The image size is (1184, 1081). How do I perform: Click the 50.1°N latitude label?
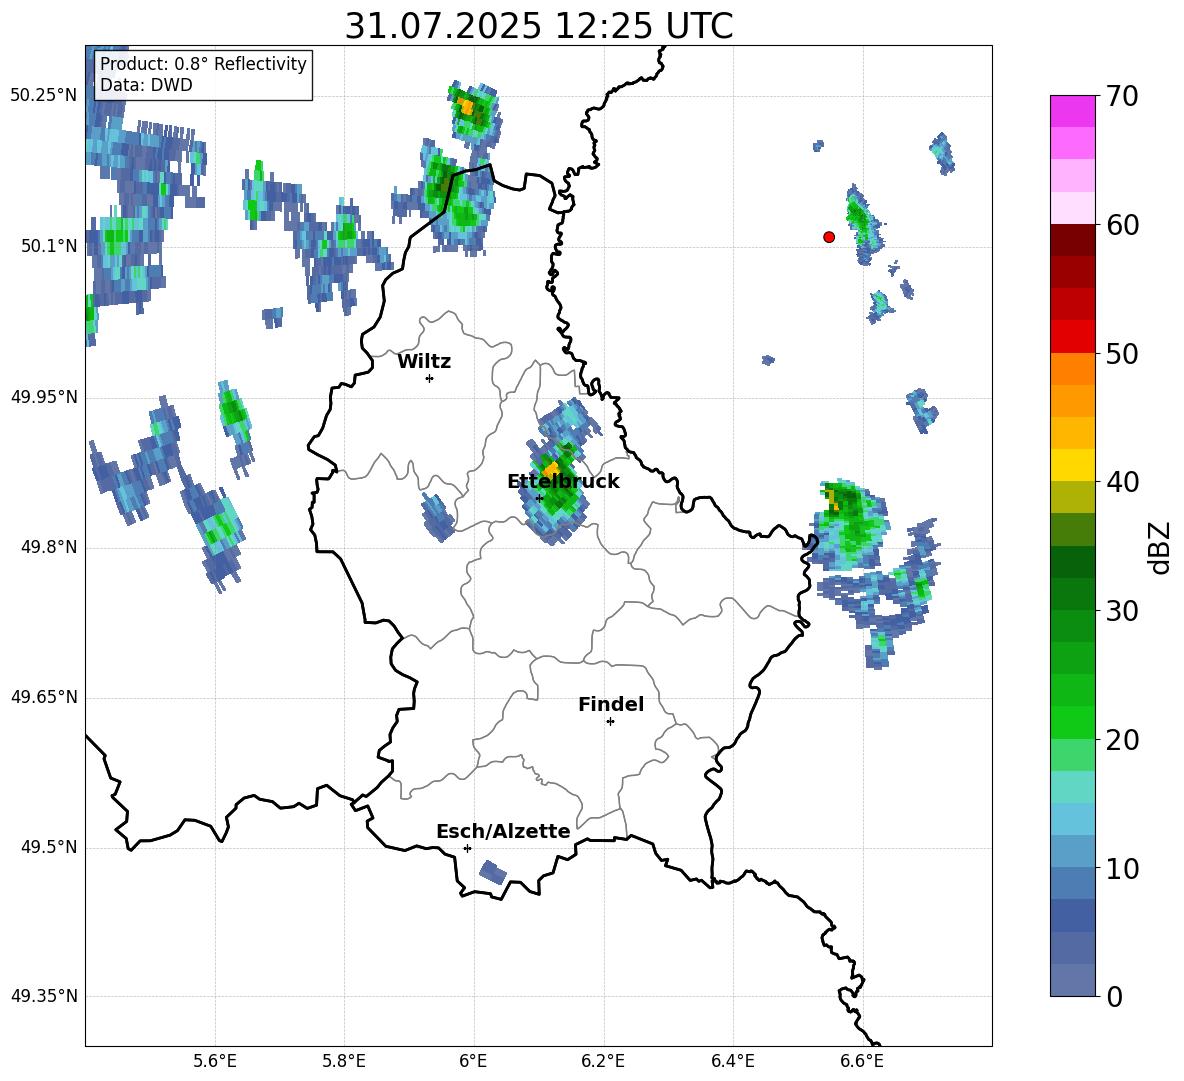[48, 246]
